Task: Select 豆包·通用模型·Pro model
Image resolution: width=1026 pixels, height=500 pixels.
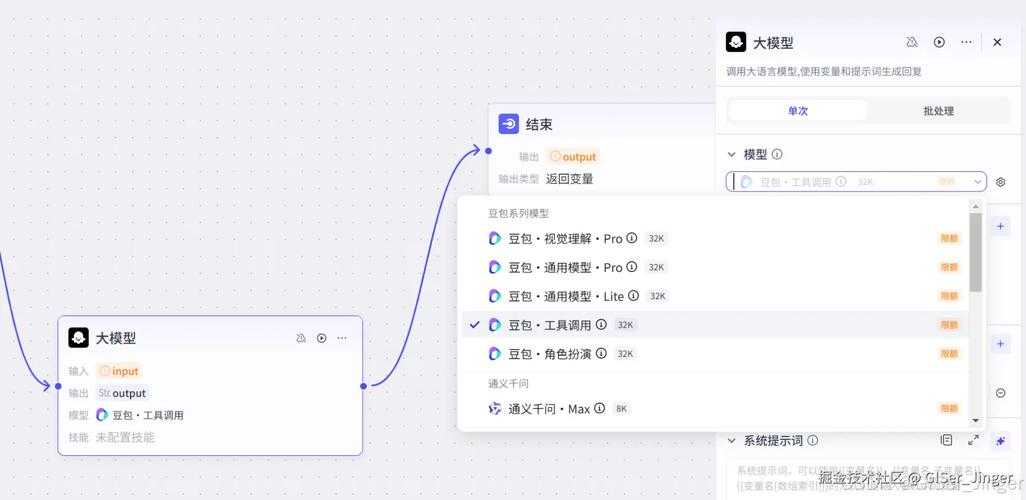Action: (x=715, y=267)
